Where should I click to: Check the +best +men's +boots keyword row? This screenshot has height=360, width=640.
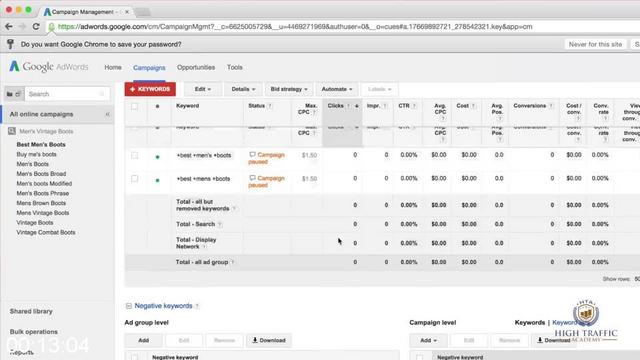click(x=134, y=156)
